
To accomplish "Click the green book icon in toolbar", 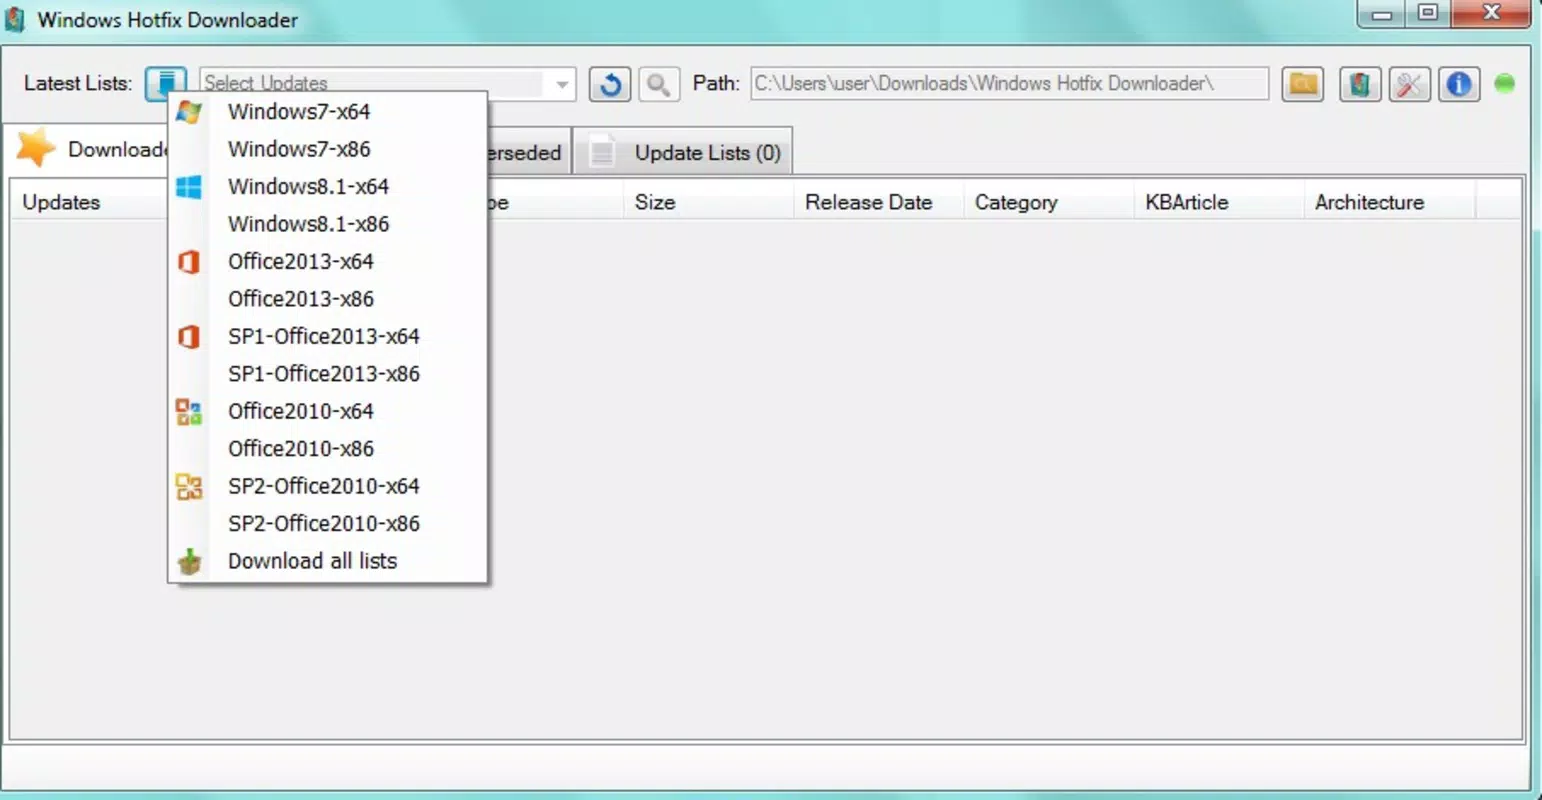I will pos(1360,84).
